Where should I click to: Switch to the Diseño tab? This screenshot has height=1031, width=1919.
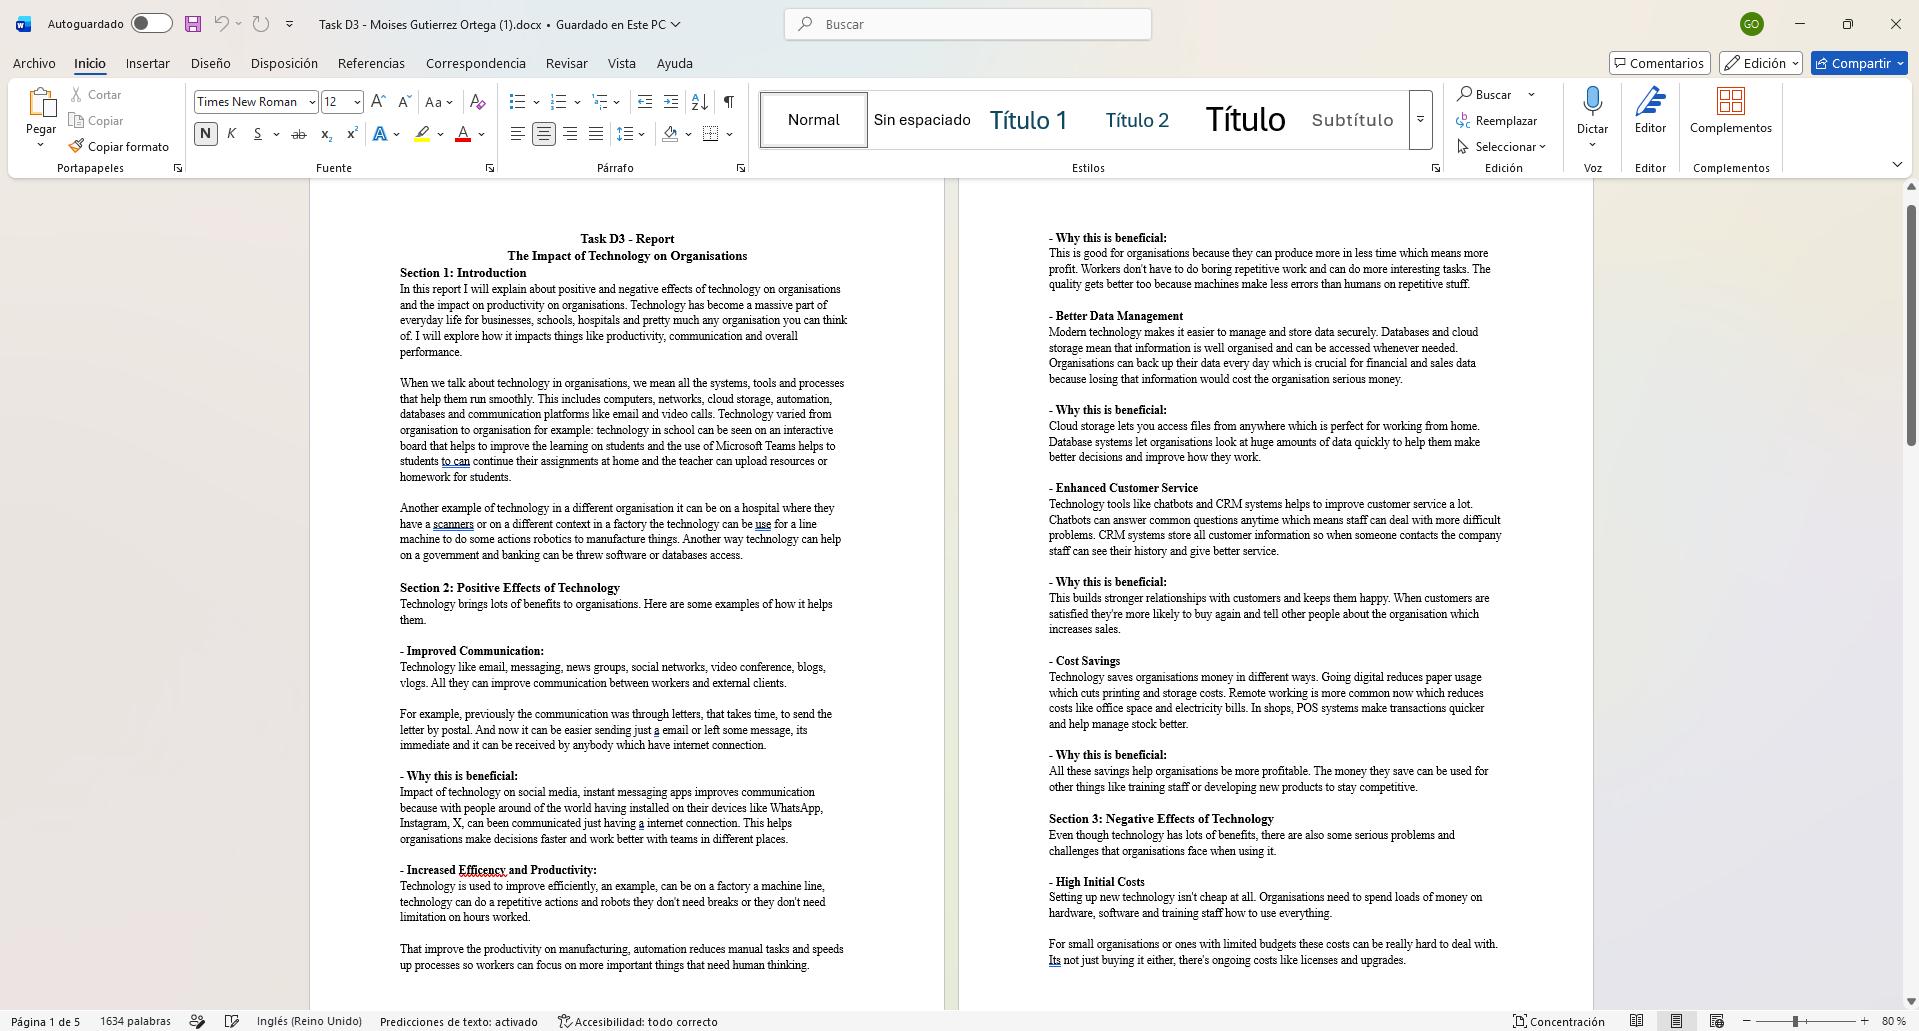tap(210, 63)
